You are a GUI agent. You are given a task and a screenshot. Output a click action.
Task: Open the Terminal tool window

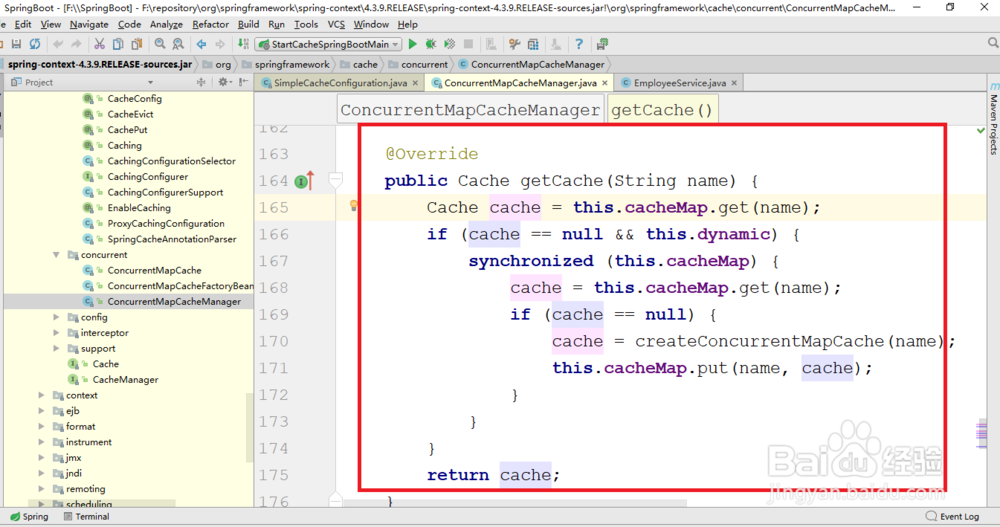[86, 517]
